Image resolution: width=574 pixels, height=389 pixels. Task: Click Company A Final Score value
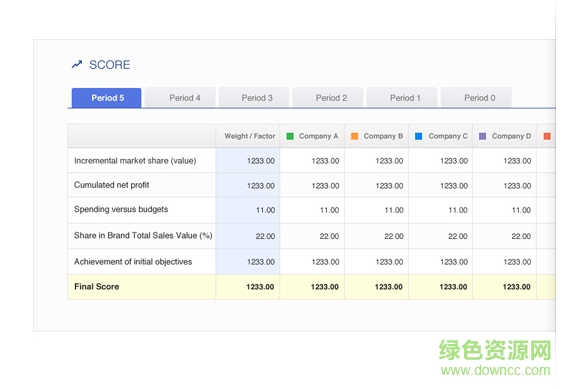coord(325,287)
